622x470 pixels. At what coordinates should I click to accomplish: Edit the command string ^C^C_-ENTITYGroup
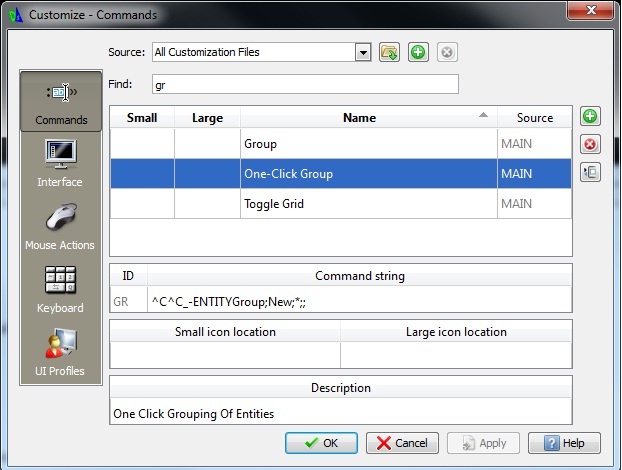tap(359, 302)
